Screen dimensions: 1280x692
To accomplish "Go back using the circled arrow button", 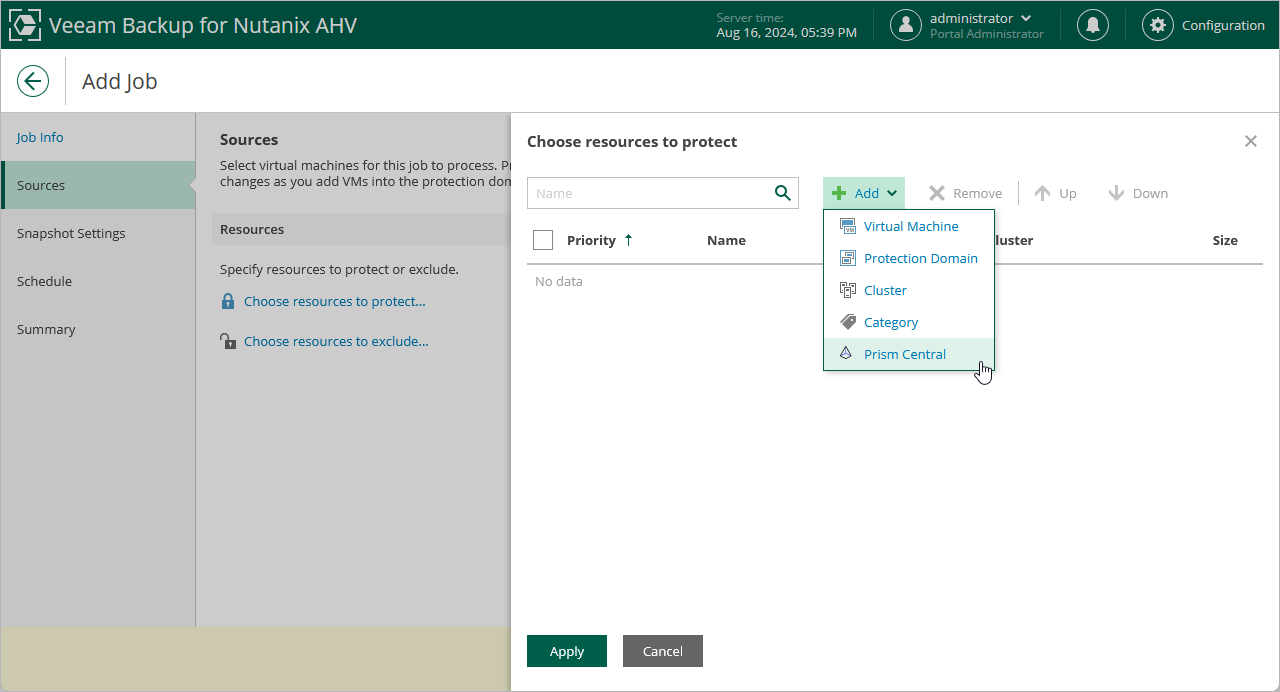I will coord(33,81).
